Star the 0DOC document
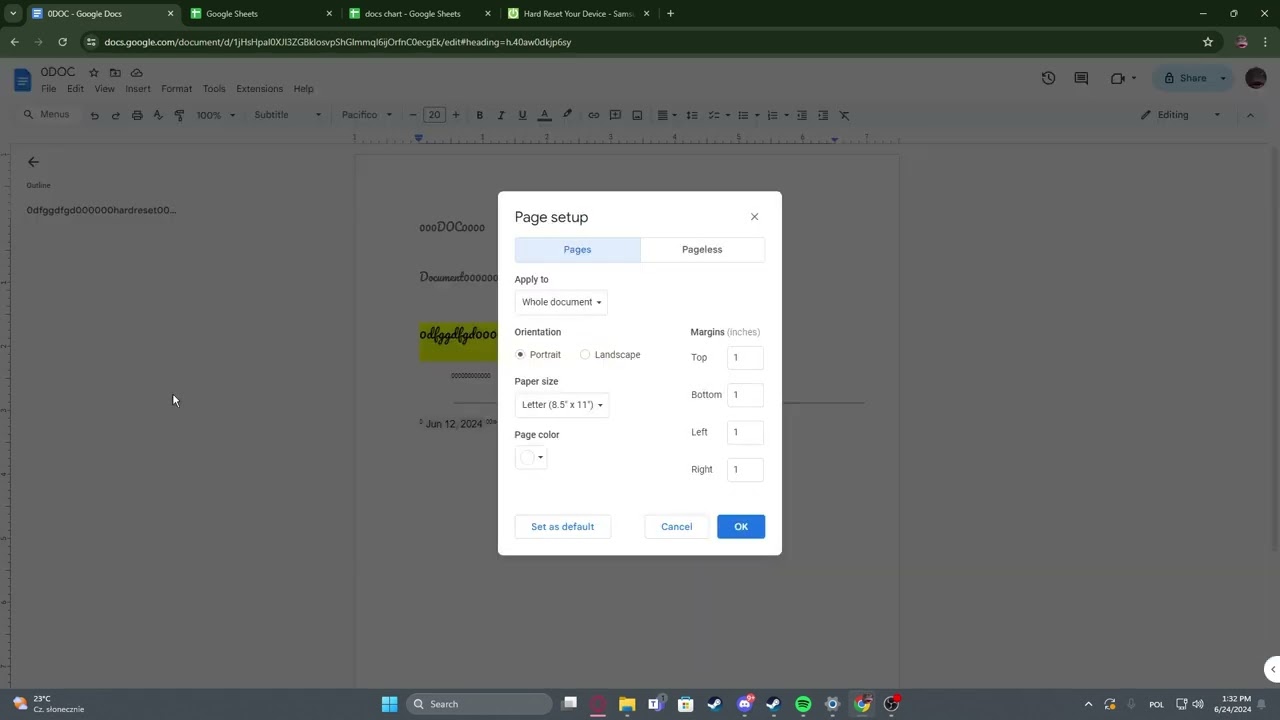Viewport: 1280px width, 720px height. click(93, 72)
